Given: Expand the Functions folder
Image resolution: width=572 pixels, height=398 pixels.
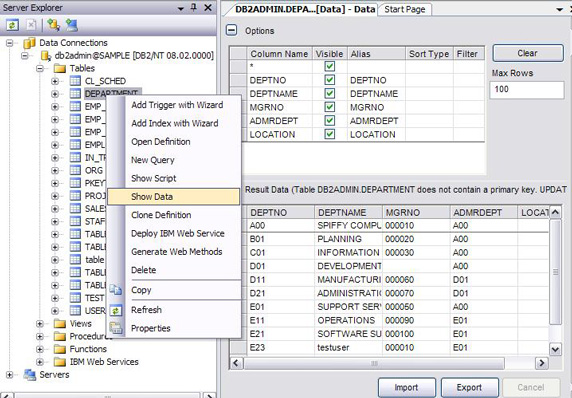Looking at the screenshot, I should [x=40, y=349].
